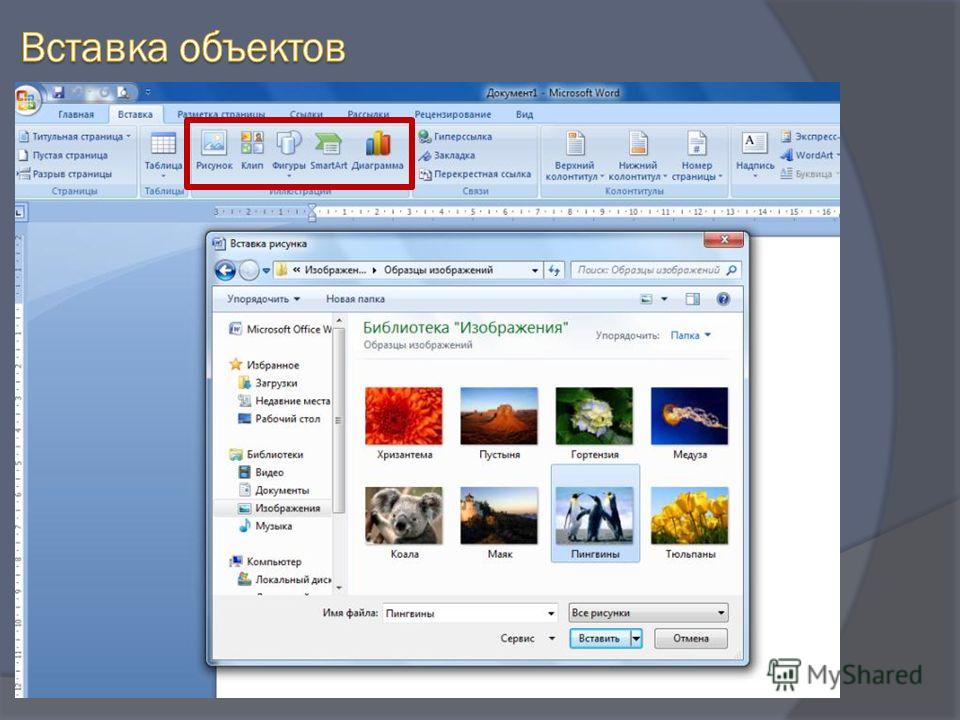The width and height of the screenshot is (960, 720).
Task: Open Рабочий стол in the navigation pane
Action: [279, 419]
